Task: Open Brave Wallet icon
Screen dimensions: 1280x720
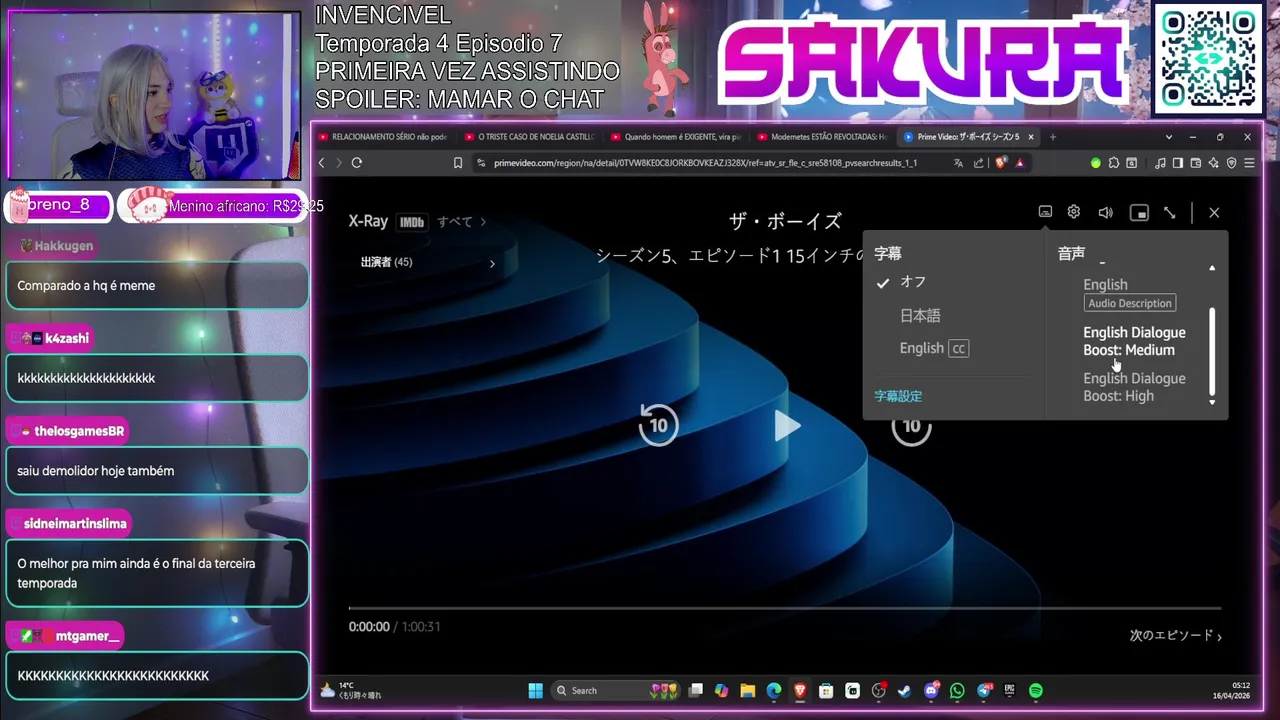Action: click(x=1196, y=163)
